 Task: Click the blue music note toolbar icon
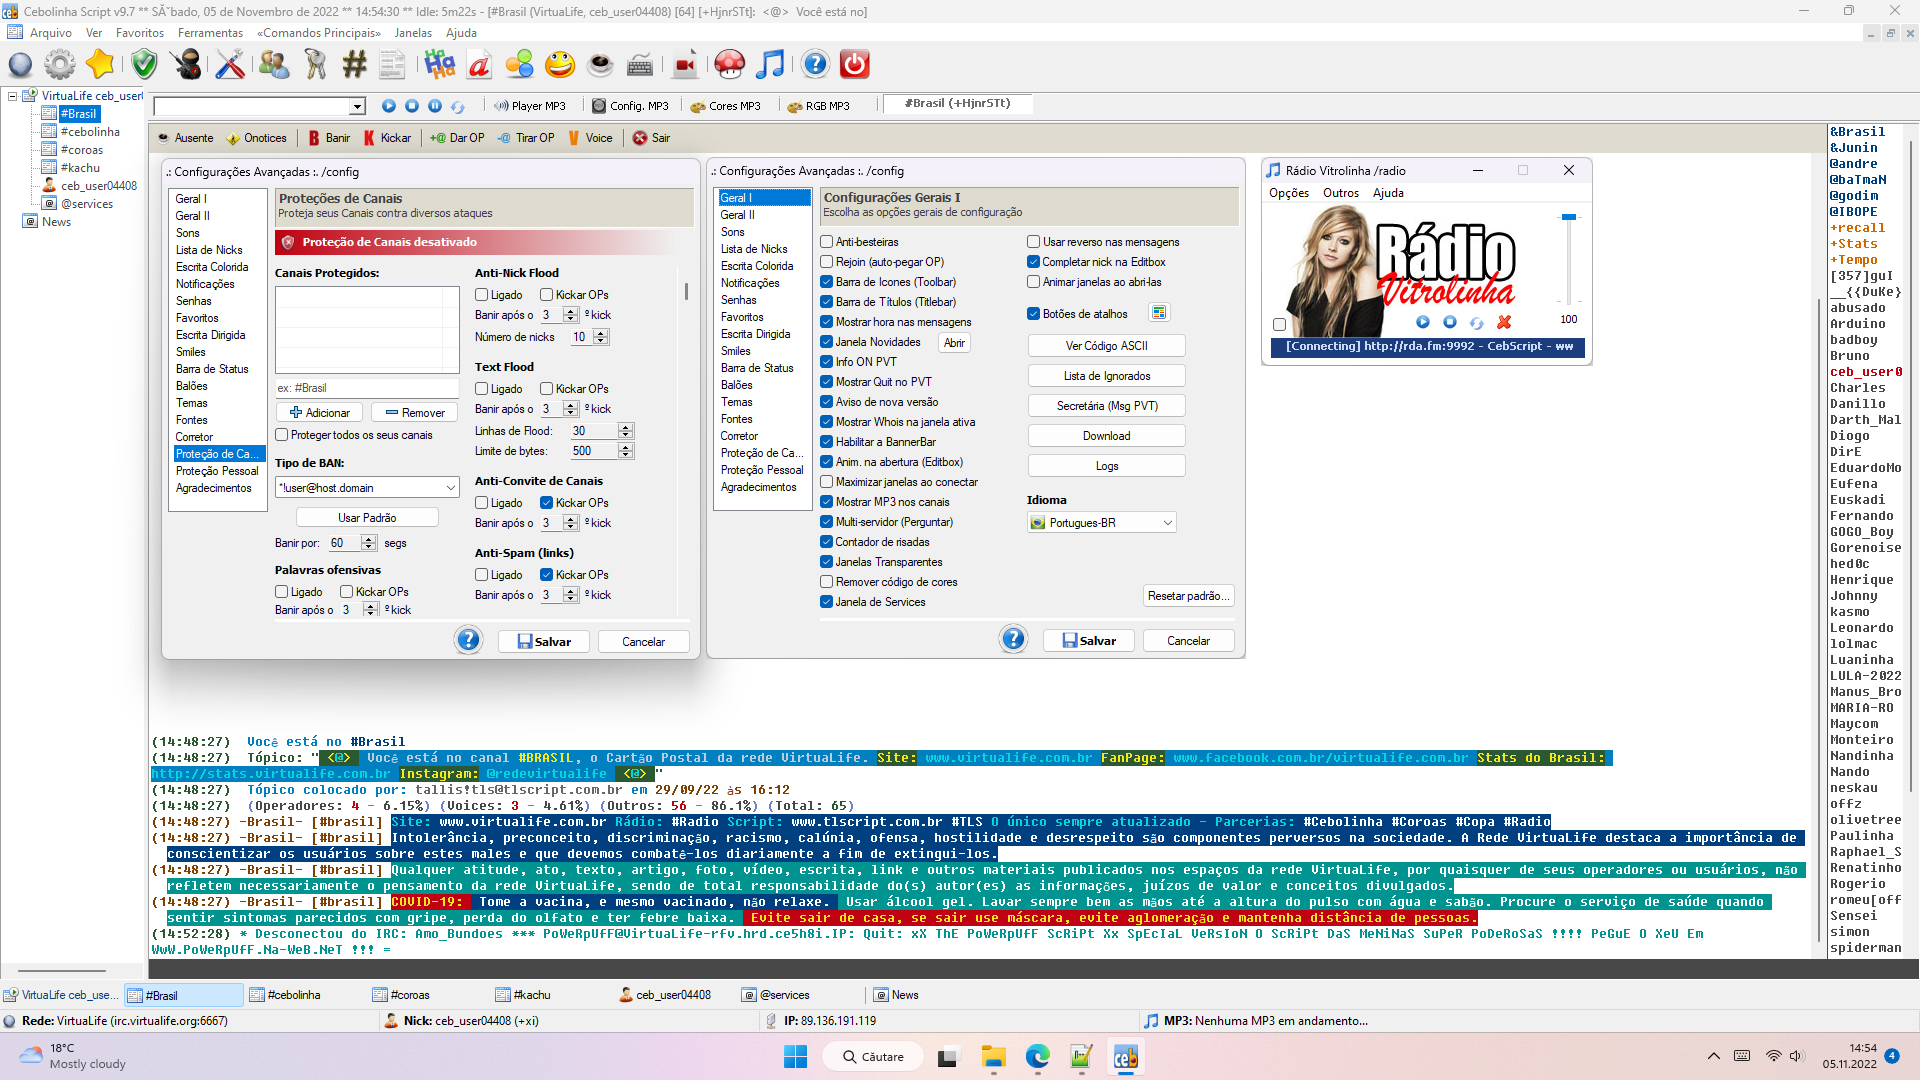(x=770, y=65)
